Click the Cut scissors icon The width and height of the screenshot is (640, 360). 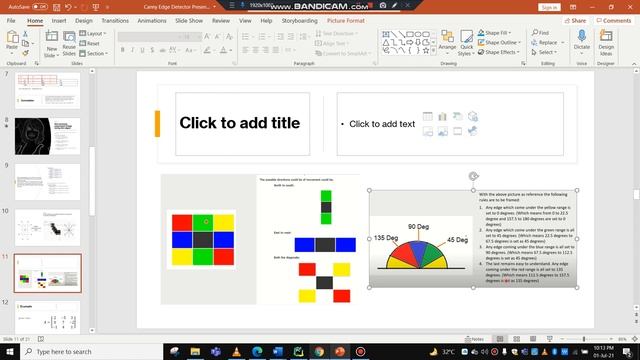25,34
